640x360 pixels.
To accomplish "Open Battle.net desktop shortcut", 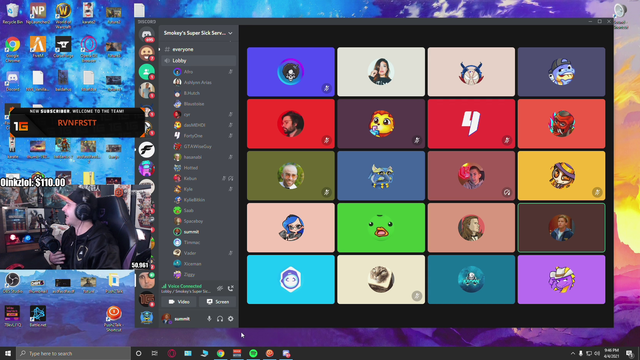I will 38,317.
